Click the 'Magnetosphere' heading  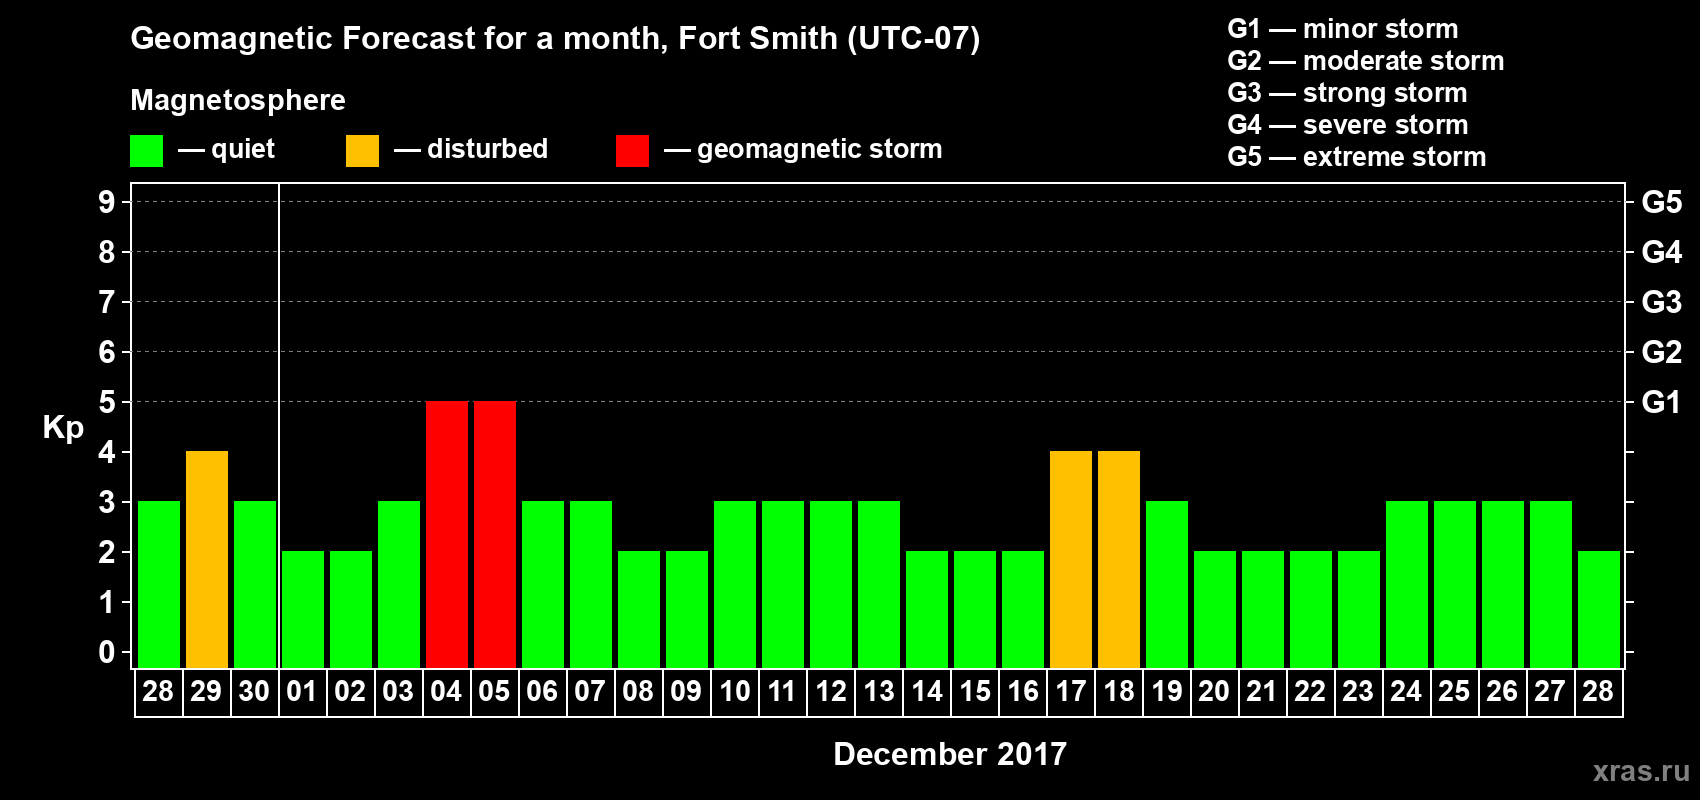238,100
